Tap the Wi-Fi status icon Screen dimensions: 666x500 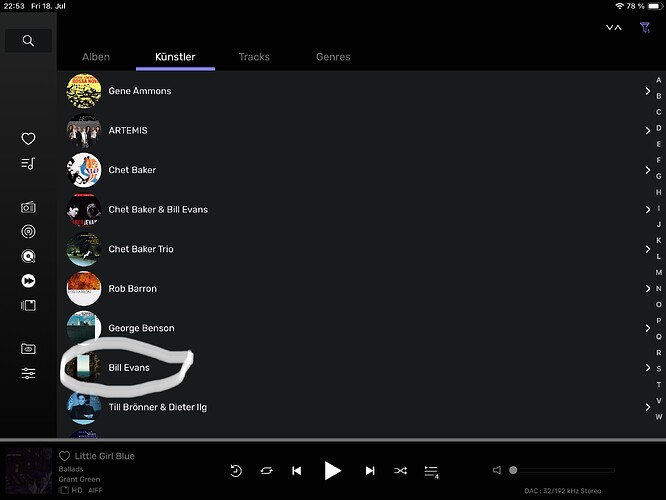coord(619,6)
